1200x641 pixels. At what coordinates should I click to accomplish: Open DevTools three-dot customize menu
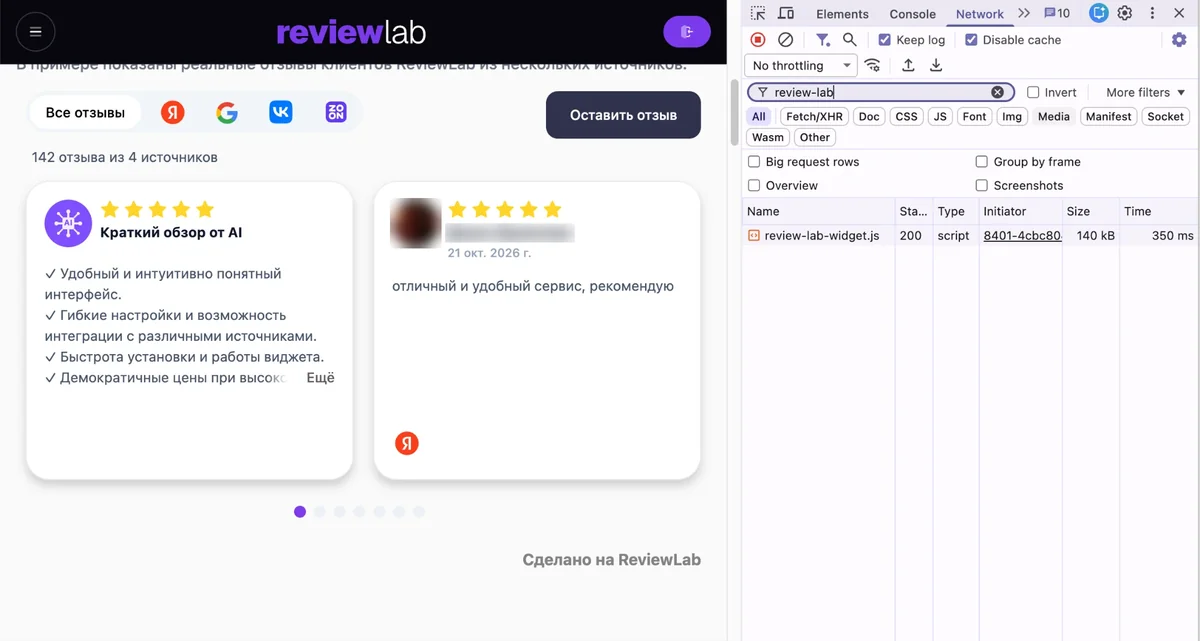(1152, 13)
